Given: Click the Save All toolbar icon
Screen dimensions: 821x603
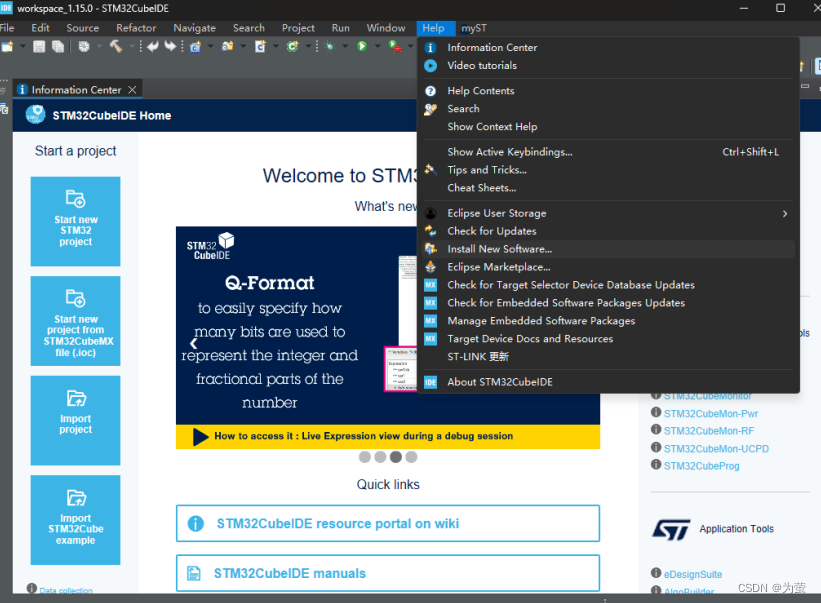Looking at the screenshot, I should (x=58, y=47).
